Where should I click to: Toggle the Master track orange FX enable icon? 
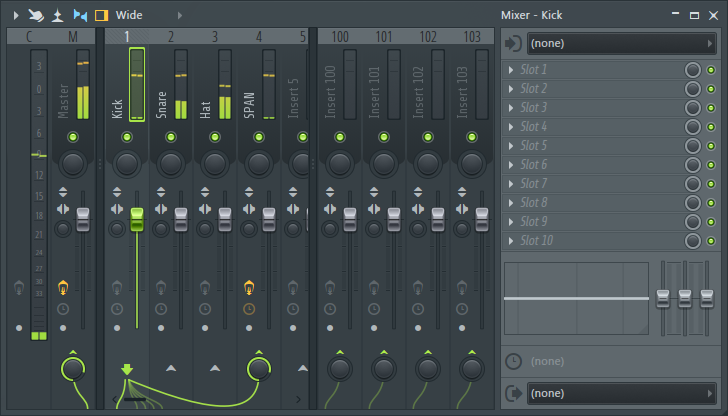point(63,288)
